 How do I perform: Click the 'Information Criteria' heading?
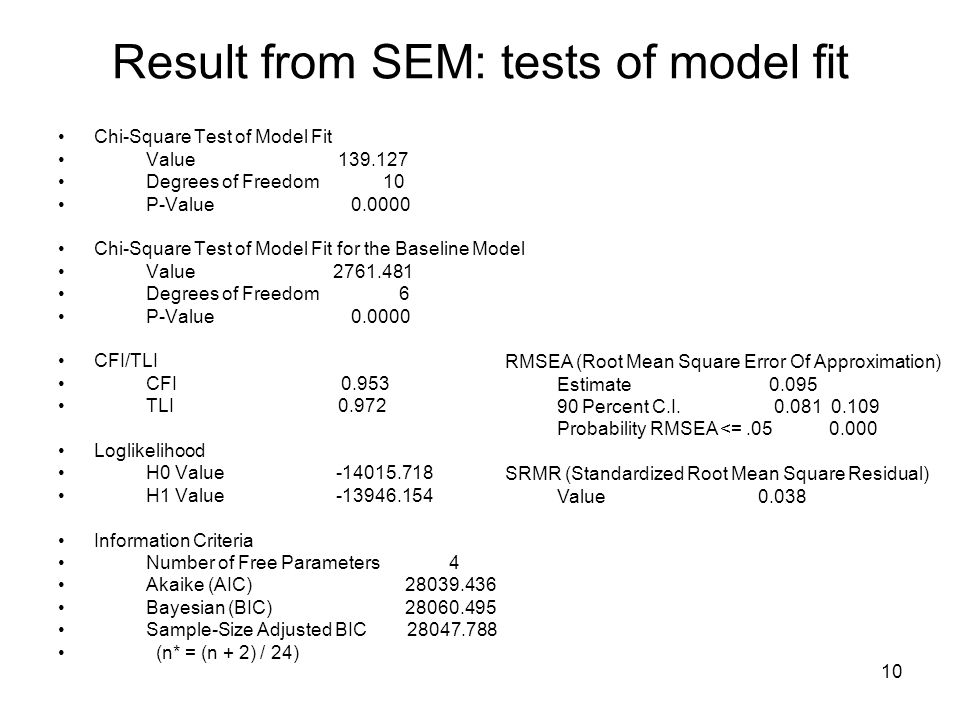click(173, 541)
